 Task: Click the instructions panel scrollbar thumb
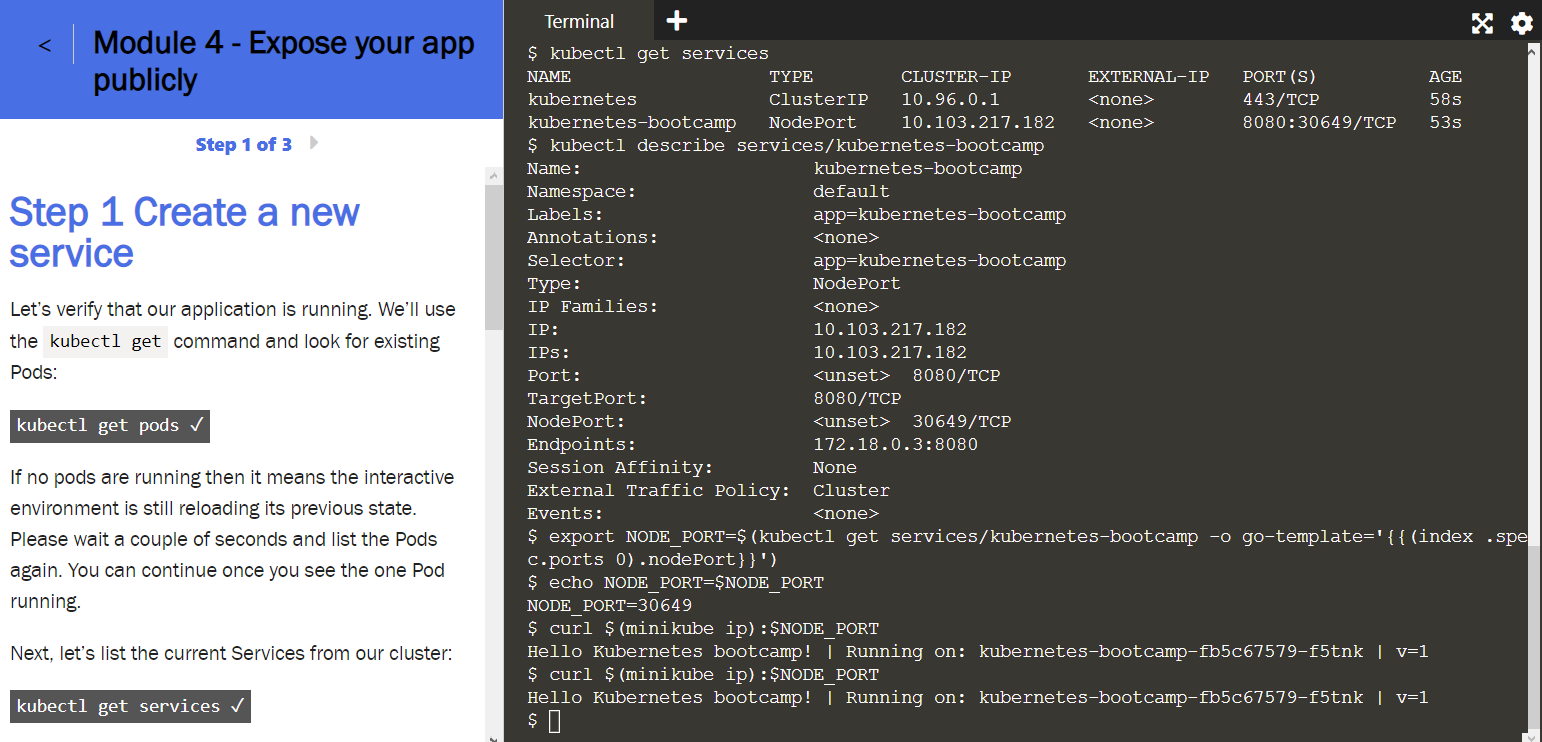click(494, 257)
